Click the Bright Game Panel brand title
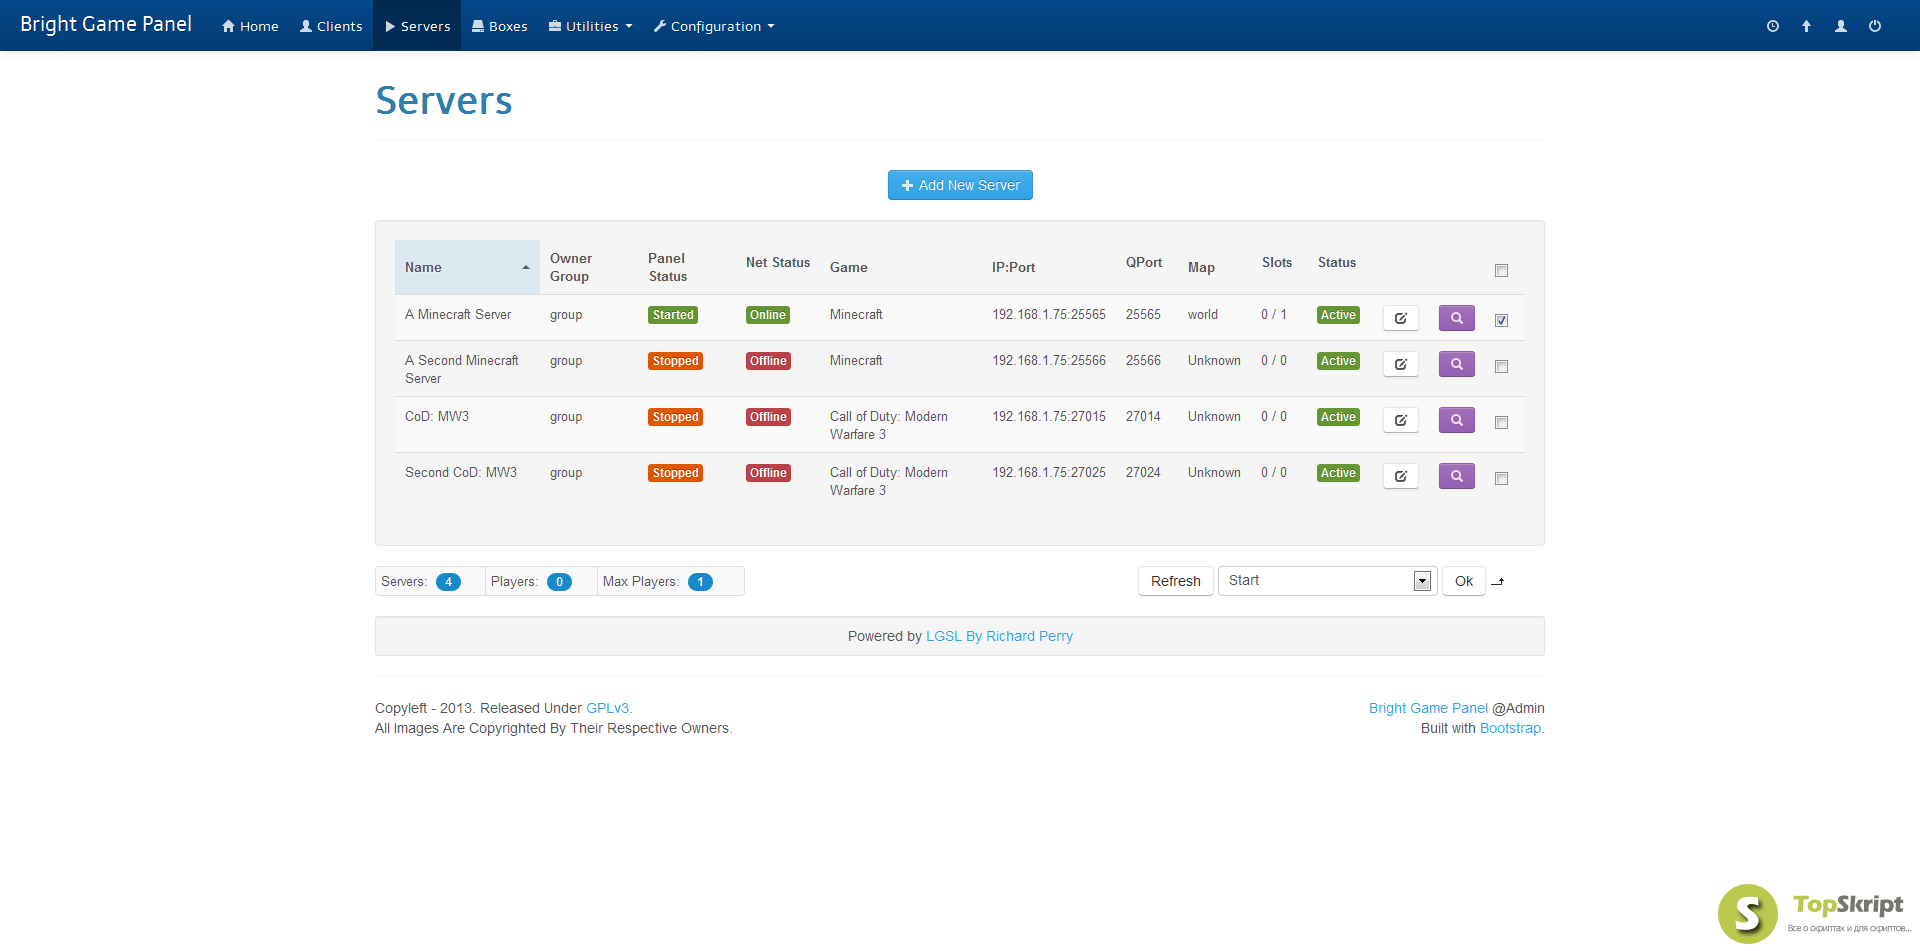 [106, 24]
